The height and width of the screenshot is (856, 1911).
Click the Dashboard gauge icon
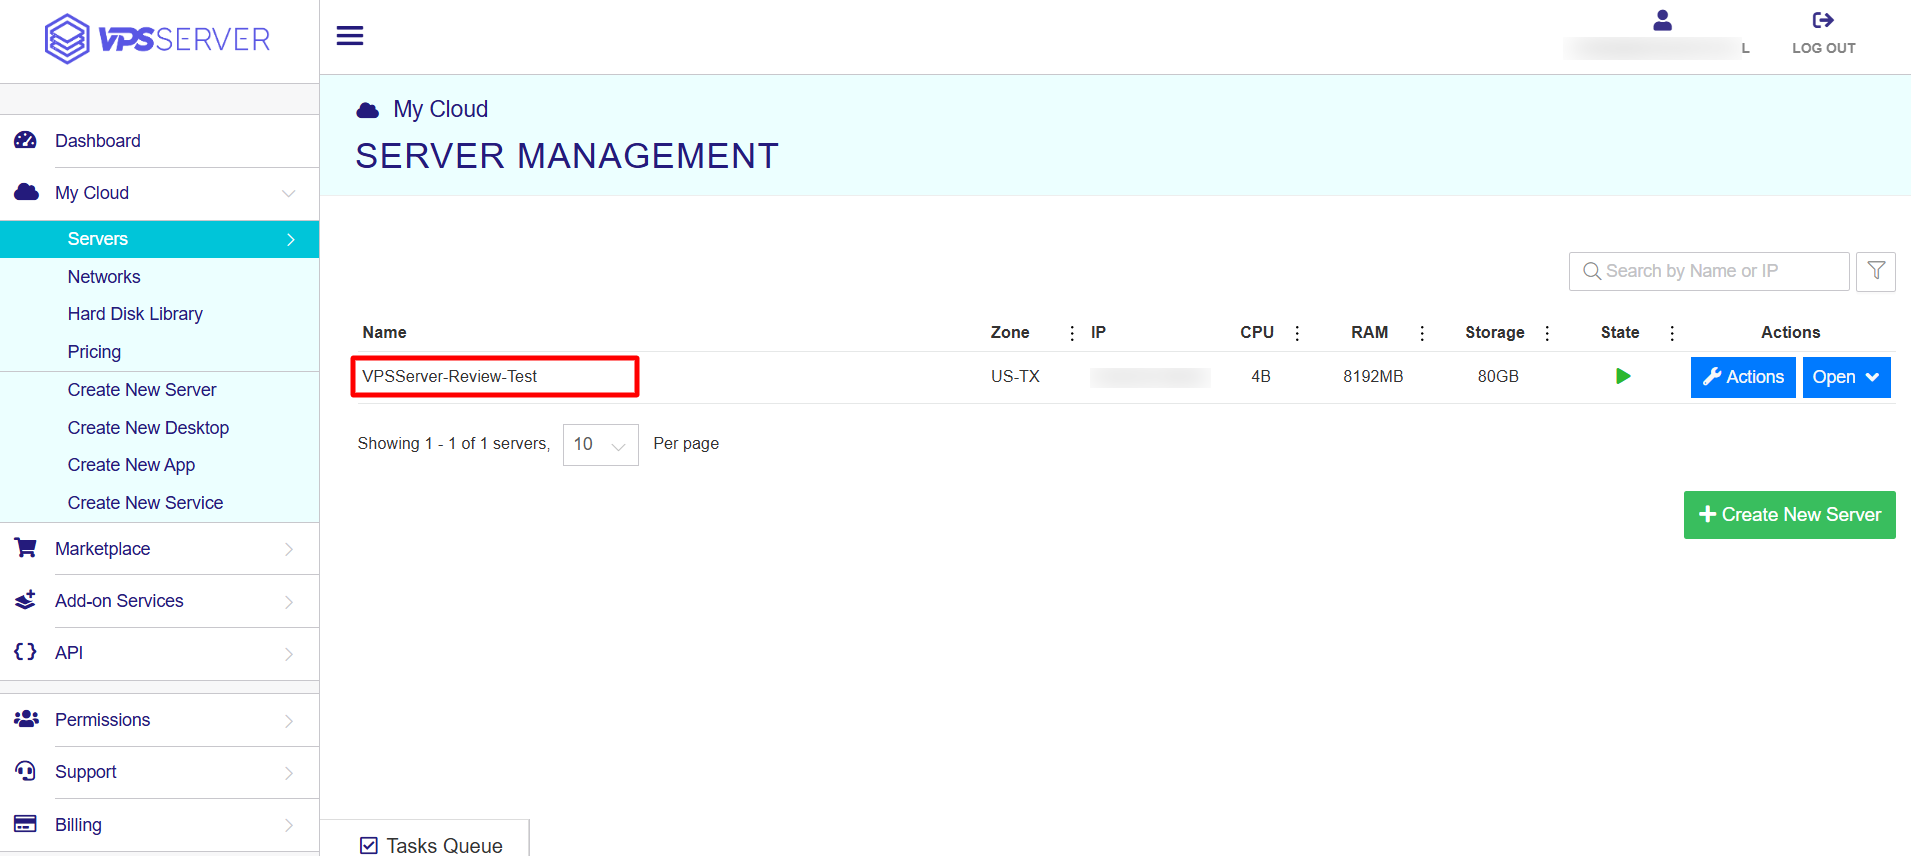(x=26, y=140)
